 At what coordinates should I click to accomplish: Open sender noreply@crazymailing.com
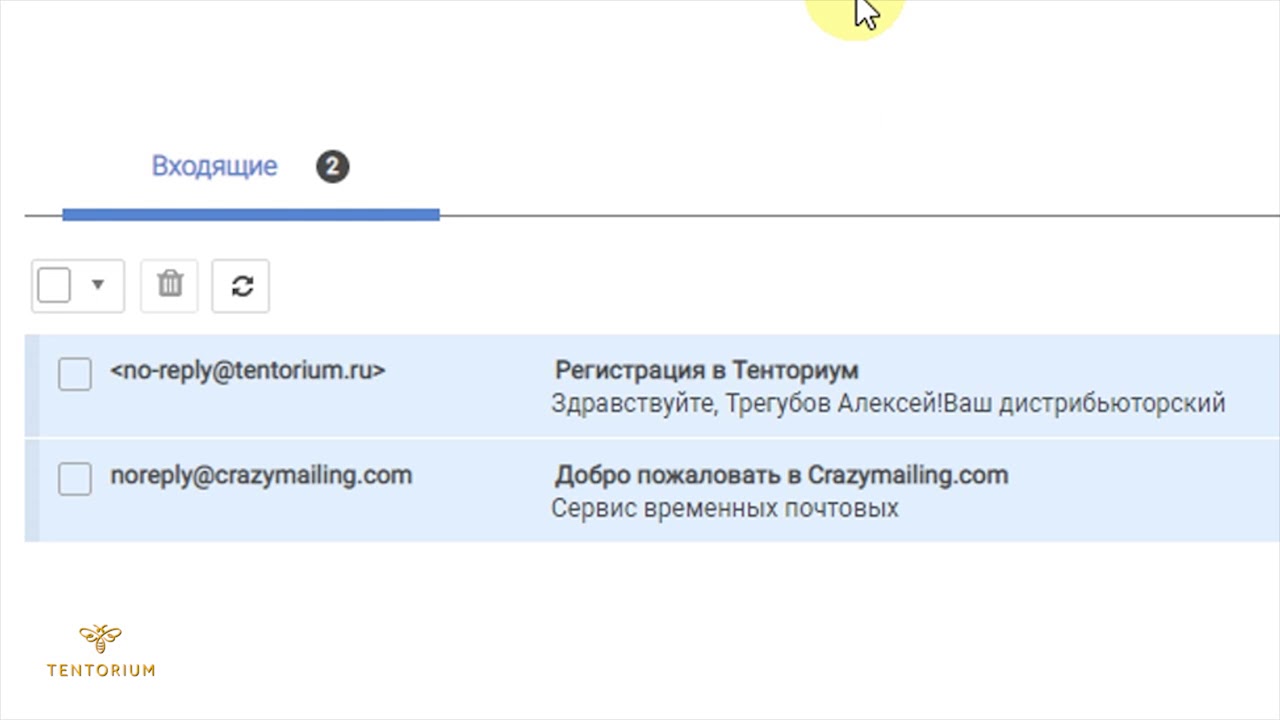tap(261, 475)
